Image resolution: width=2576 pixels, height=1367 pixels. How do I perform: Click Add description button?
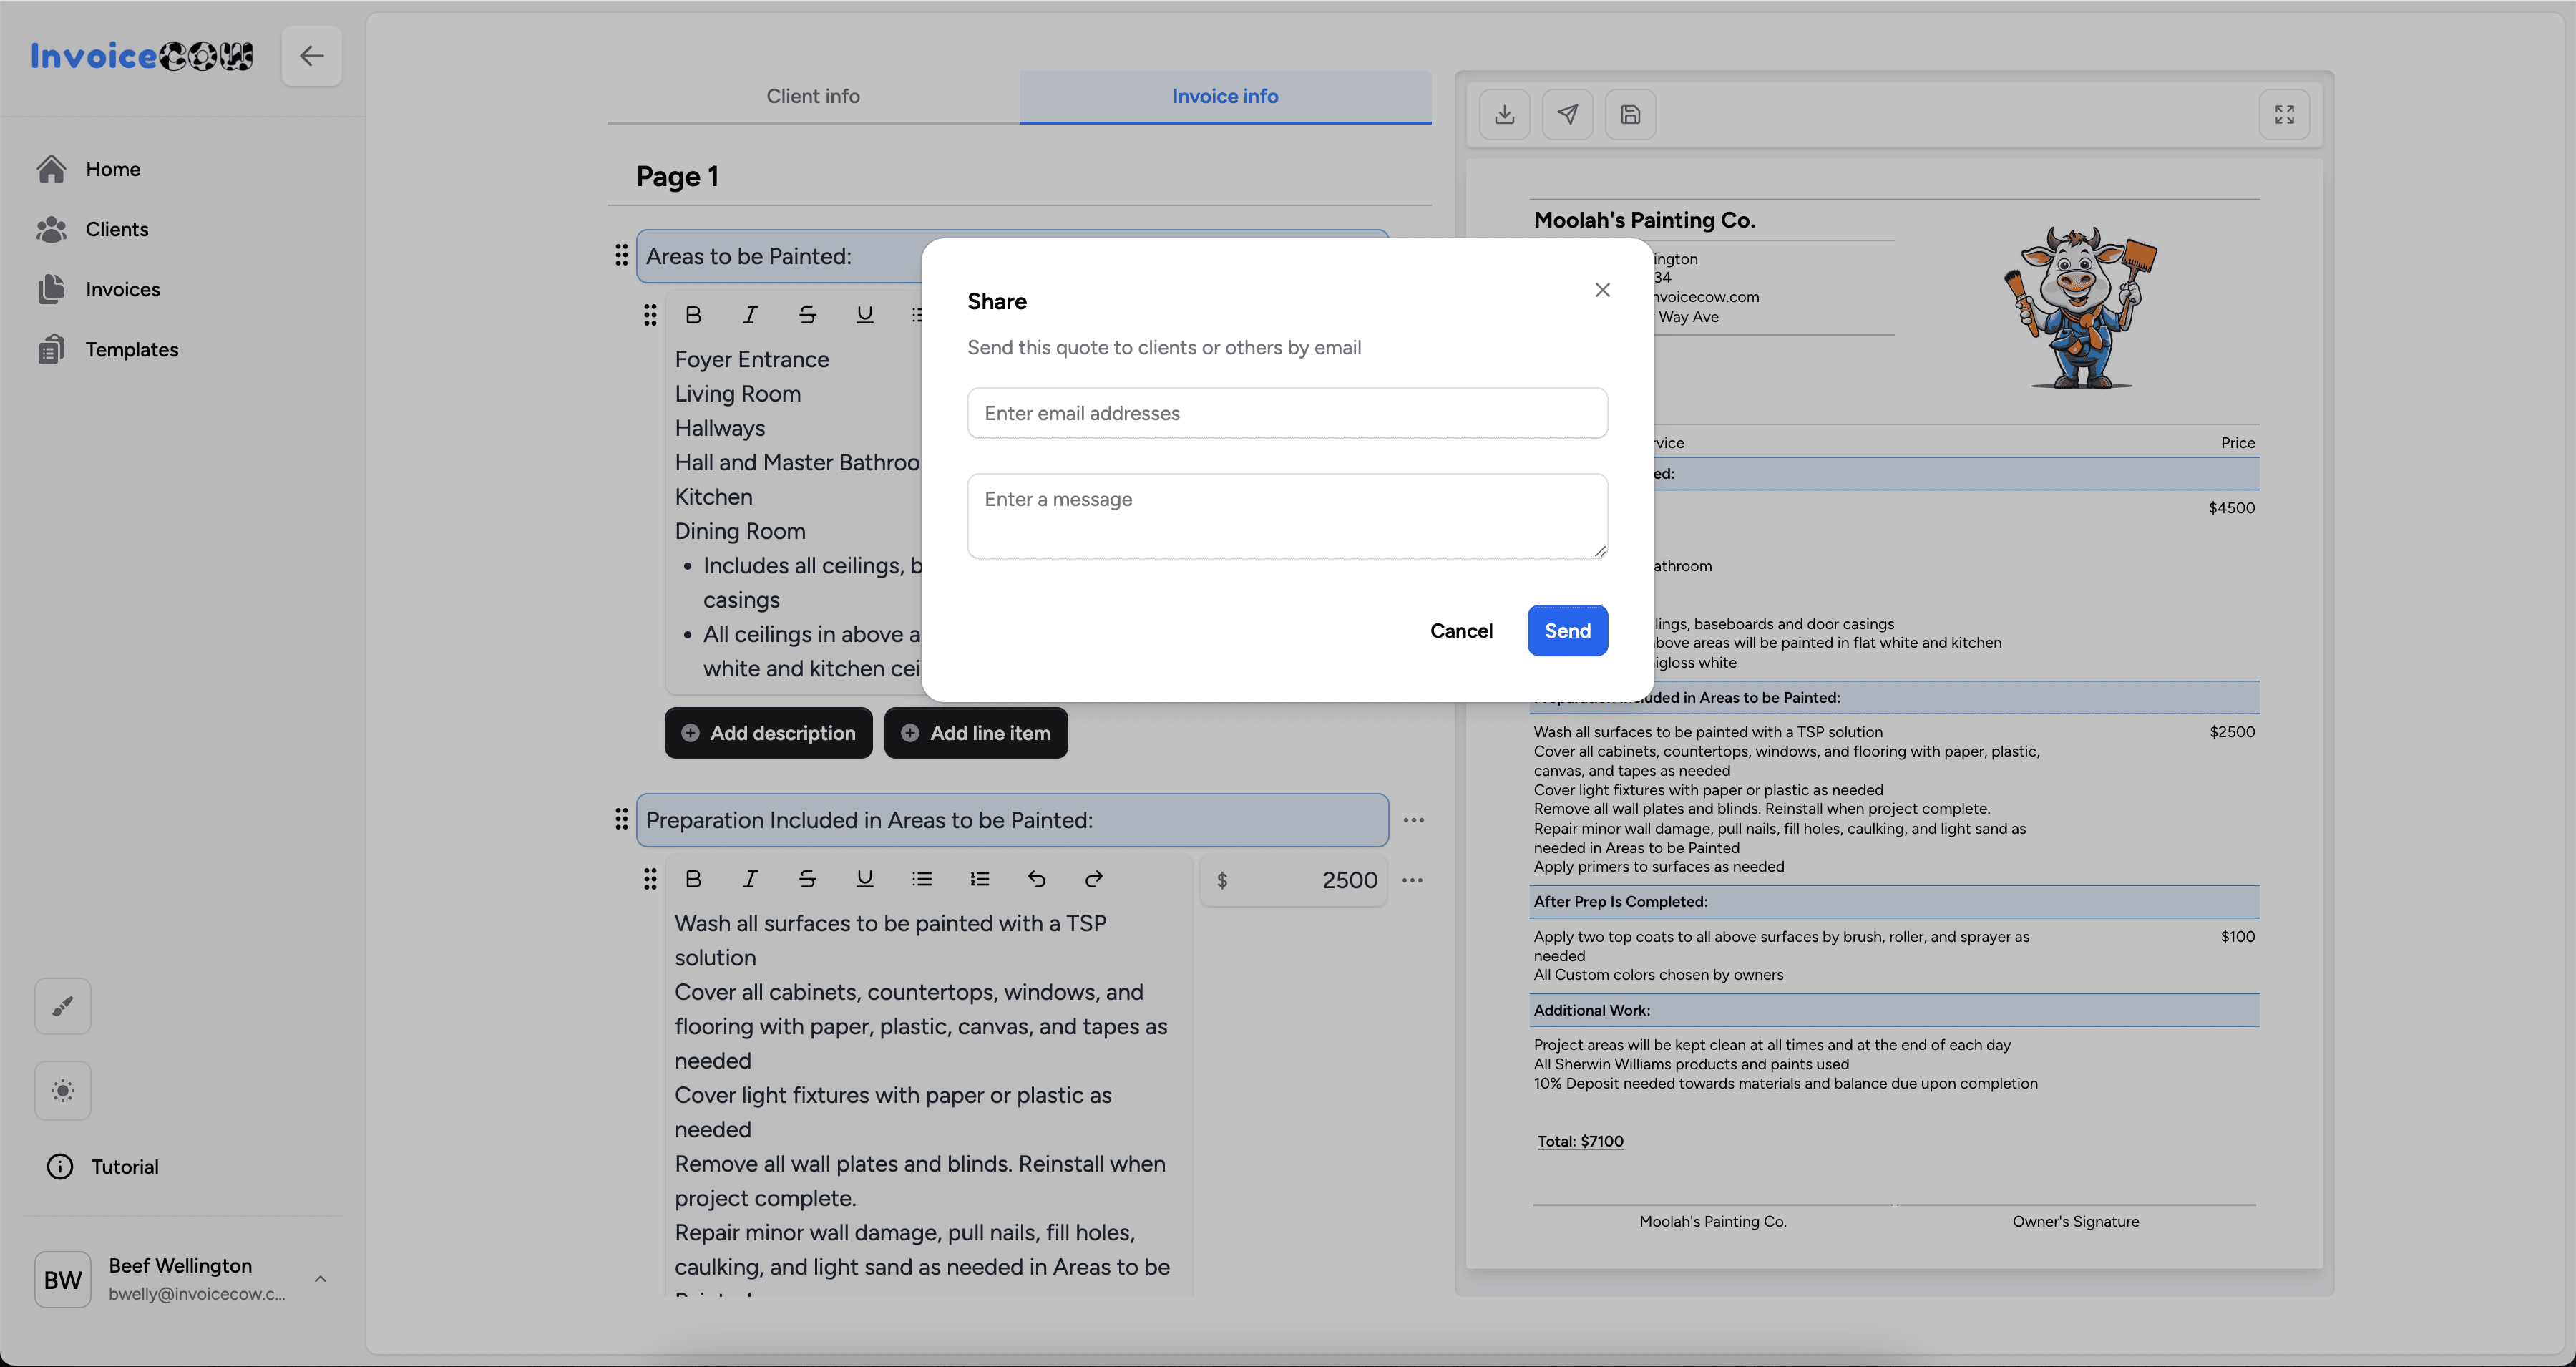pos(768,733)
